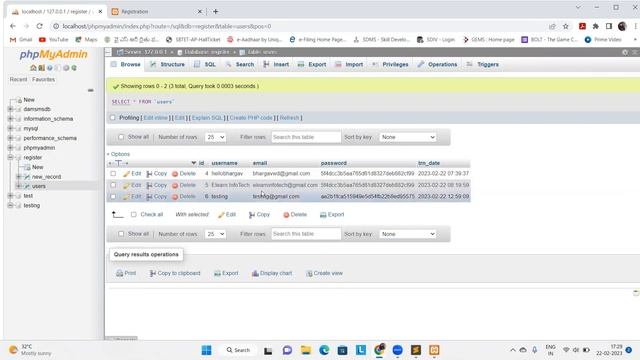Open File Explorer from taskbar
Viewport: 640px width, 360px height.
306,350
